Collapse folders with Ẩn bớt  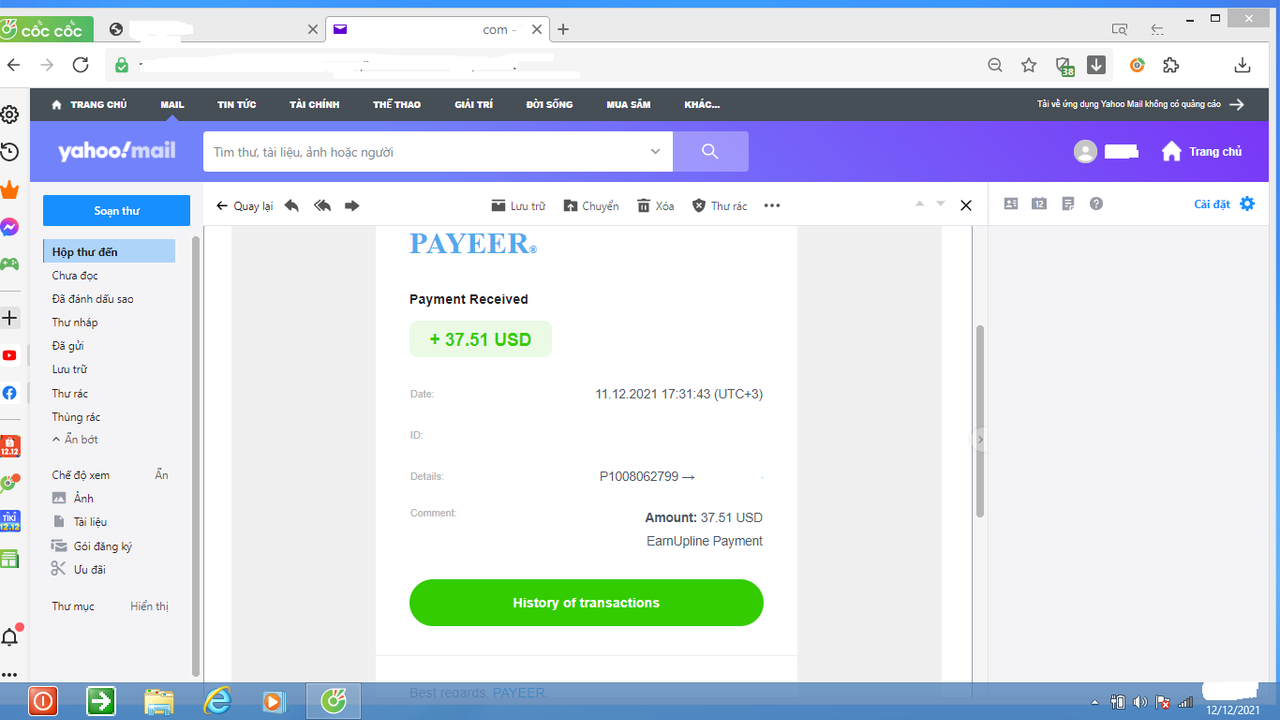(x=75, y=439)
